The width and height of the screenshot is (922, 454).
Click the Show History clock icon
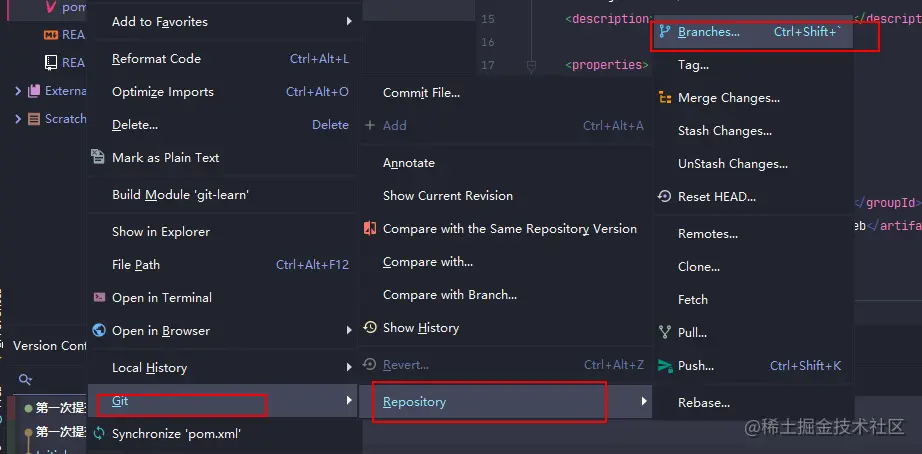pyautogui.click(x=370, y=327)
